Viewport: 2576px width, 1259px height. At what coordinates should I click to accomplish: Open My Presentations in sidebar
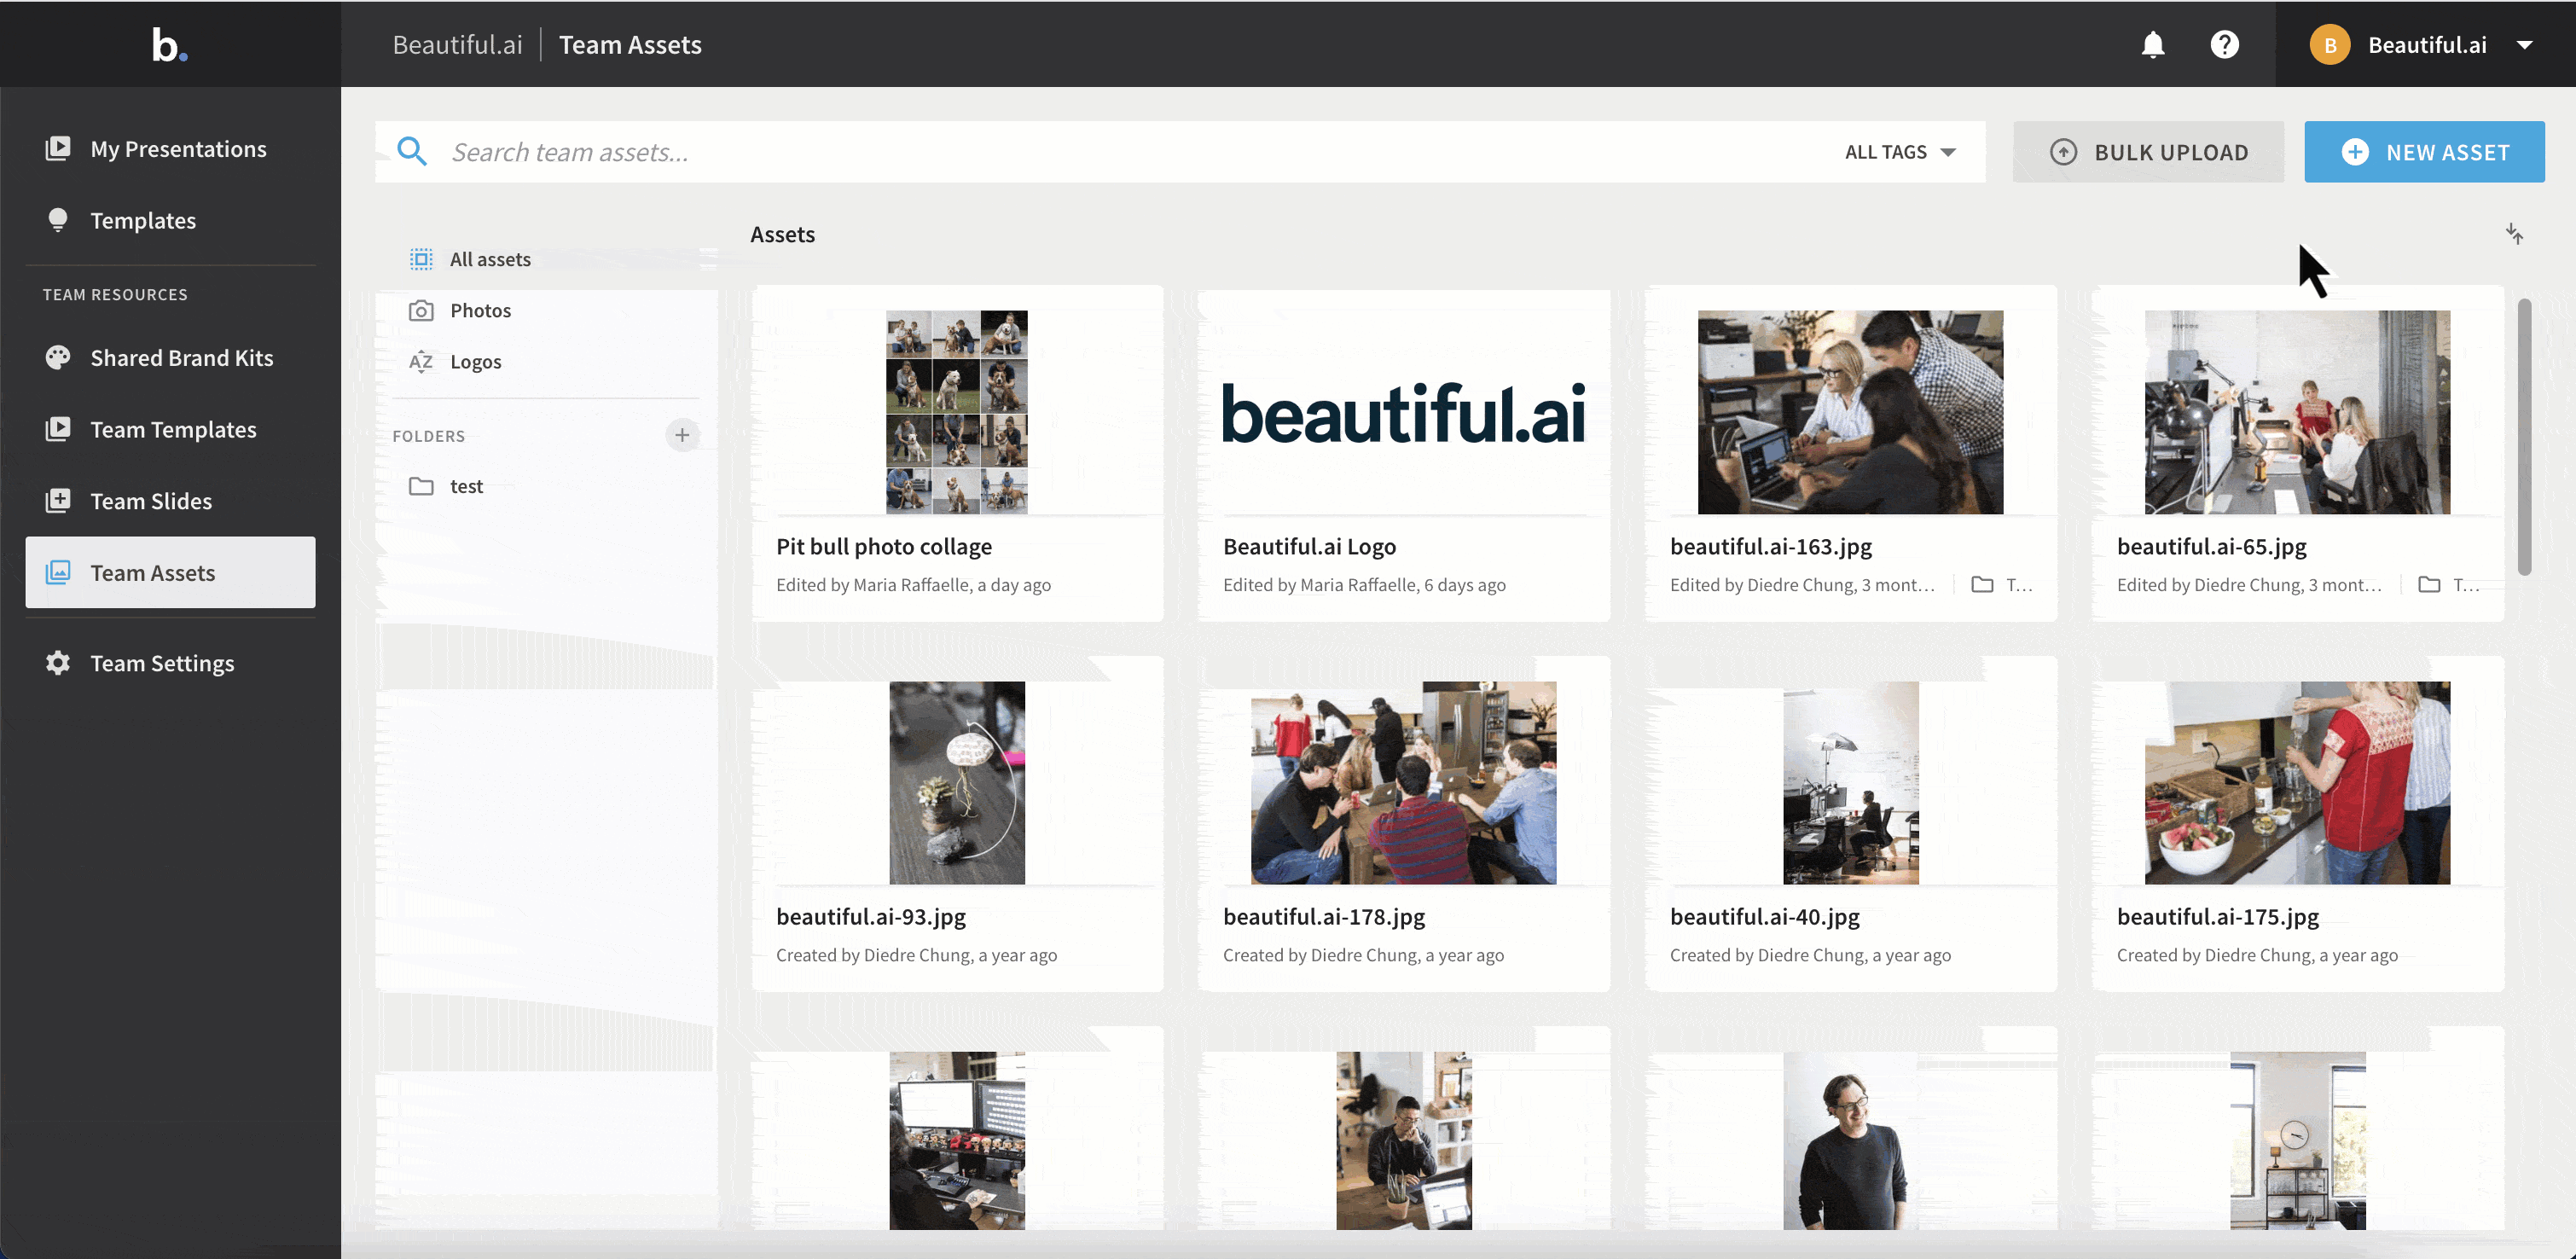click(x=171, y=149)
